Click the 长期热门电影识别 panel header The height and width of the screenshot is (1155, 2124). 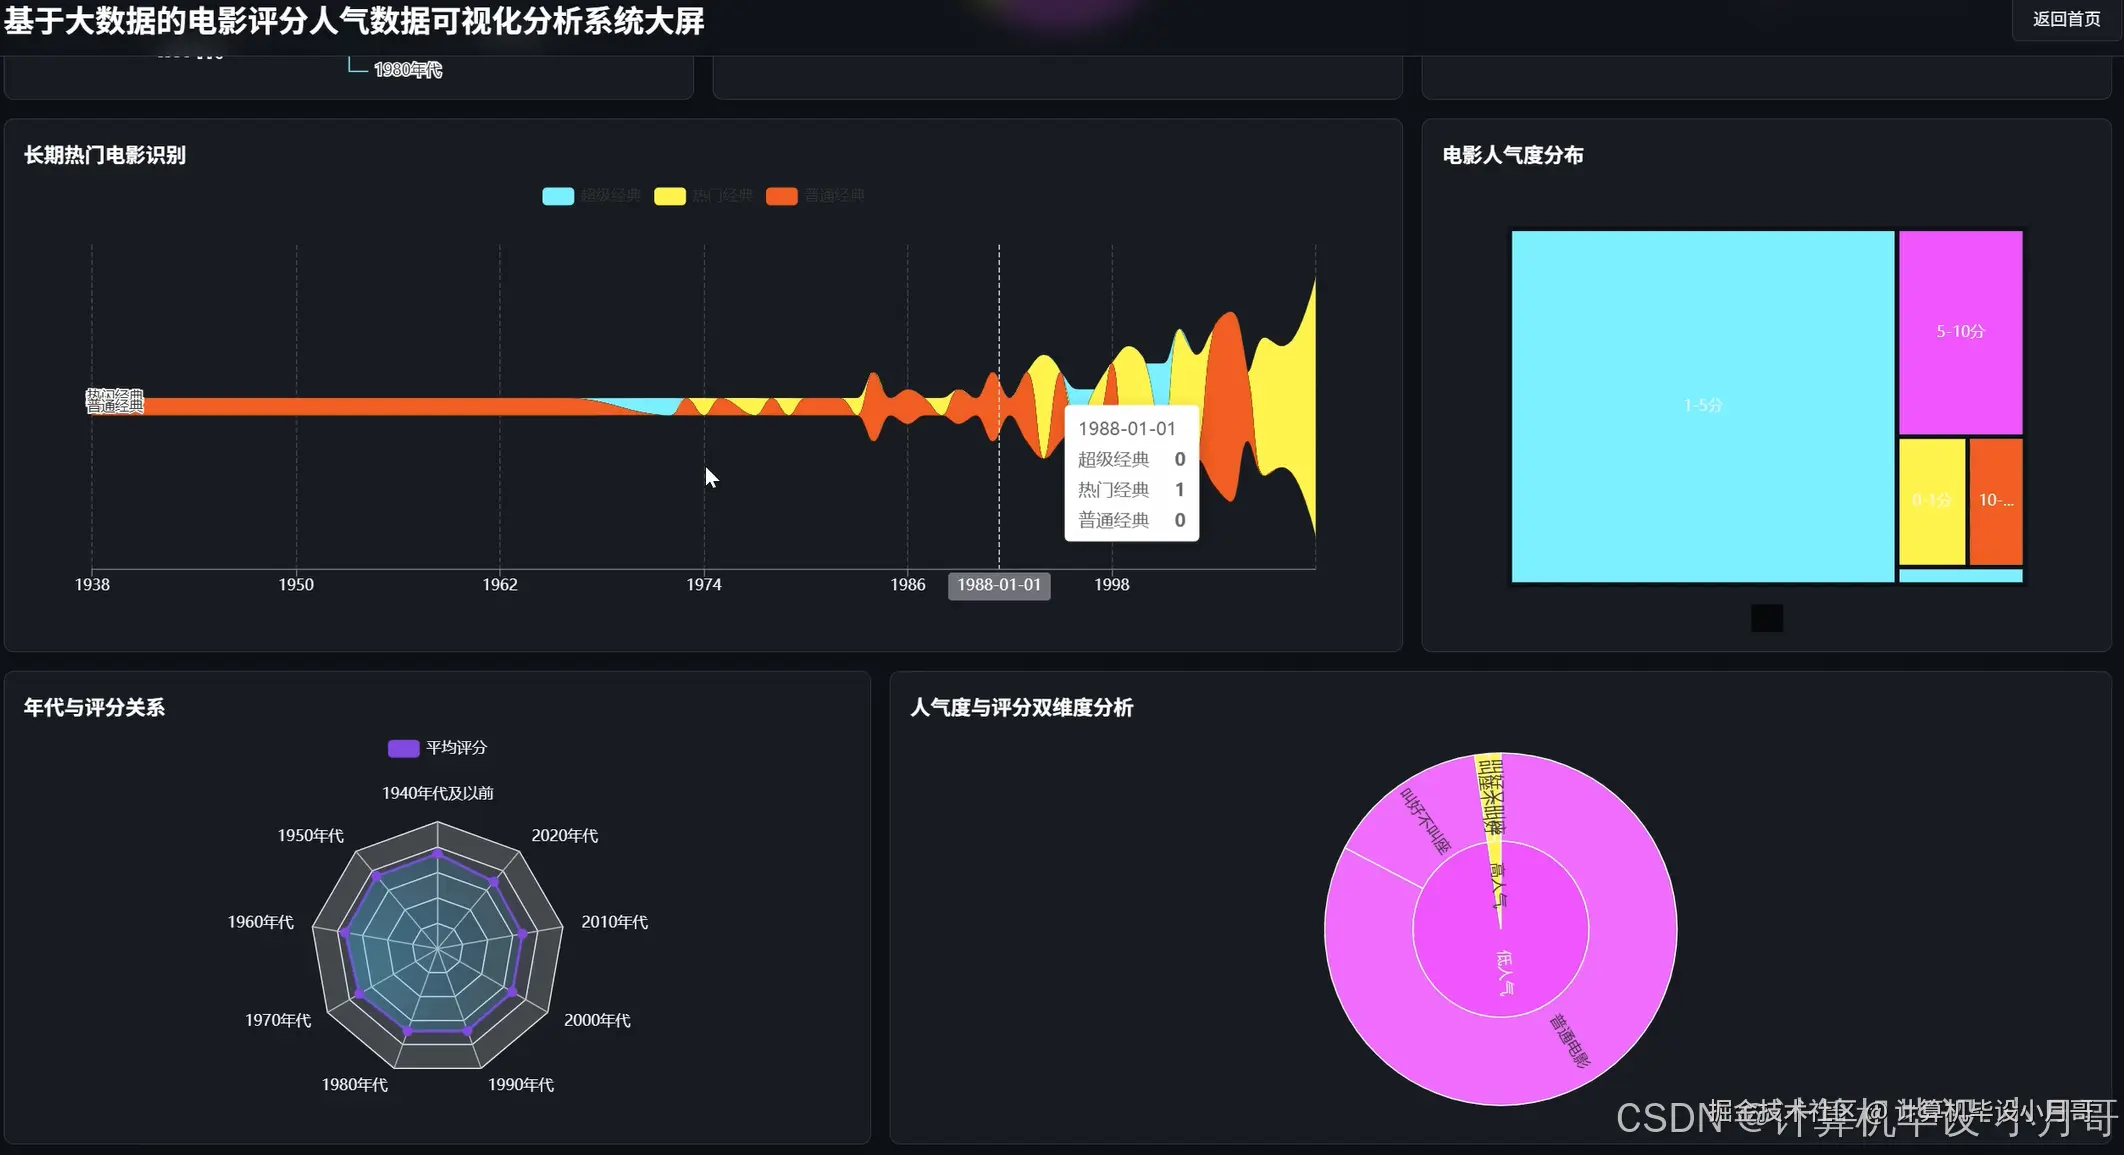tap(107, 156)
